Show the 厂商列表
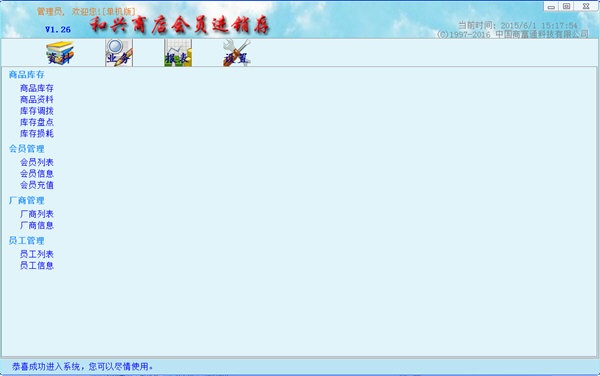 37,214
